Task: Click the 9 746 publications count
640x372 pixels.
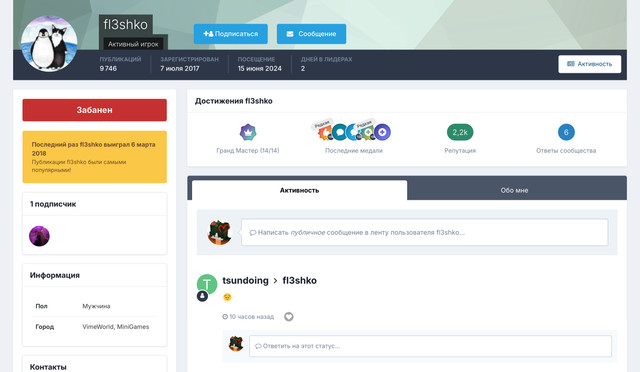Action: pyautogui.click(x=108, y=69)
